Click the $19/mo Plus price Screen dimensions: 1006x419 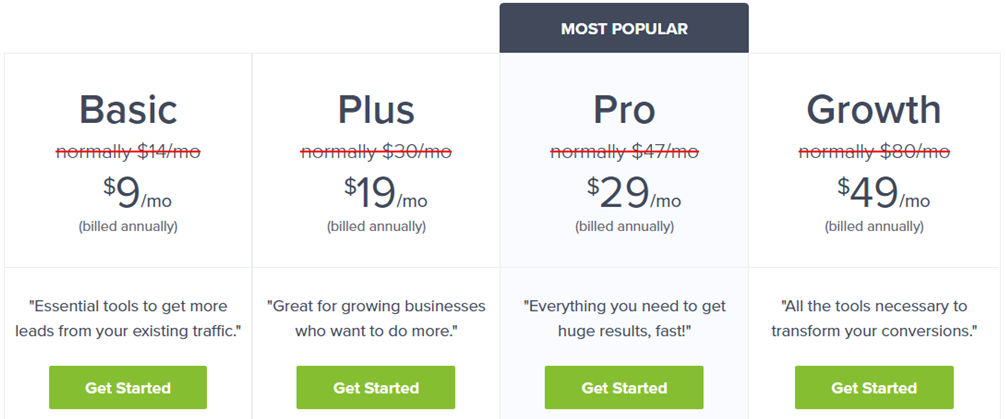pos(386,193)
